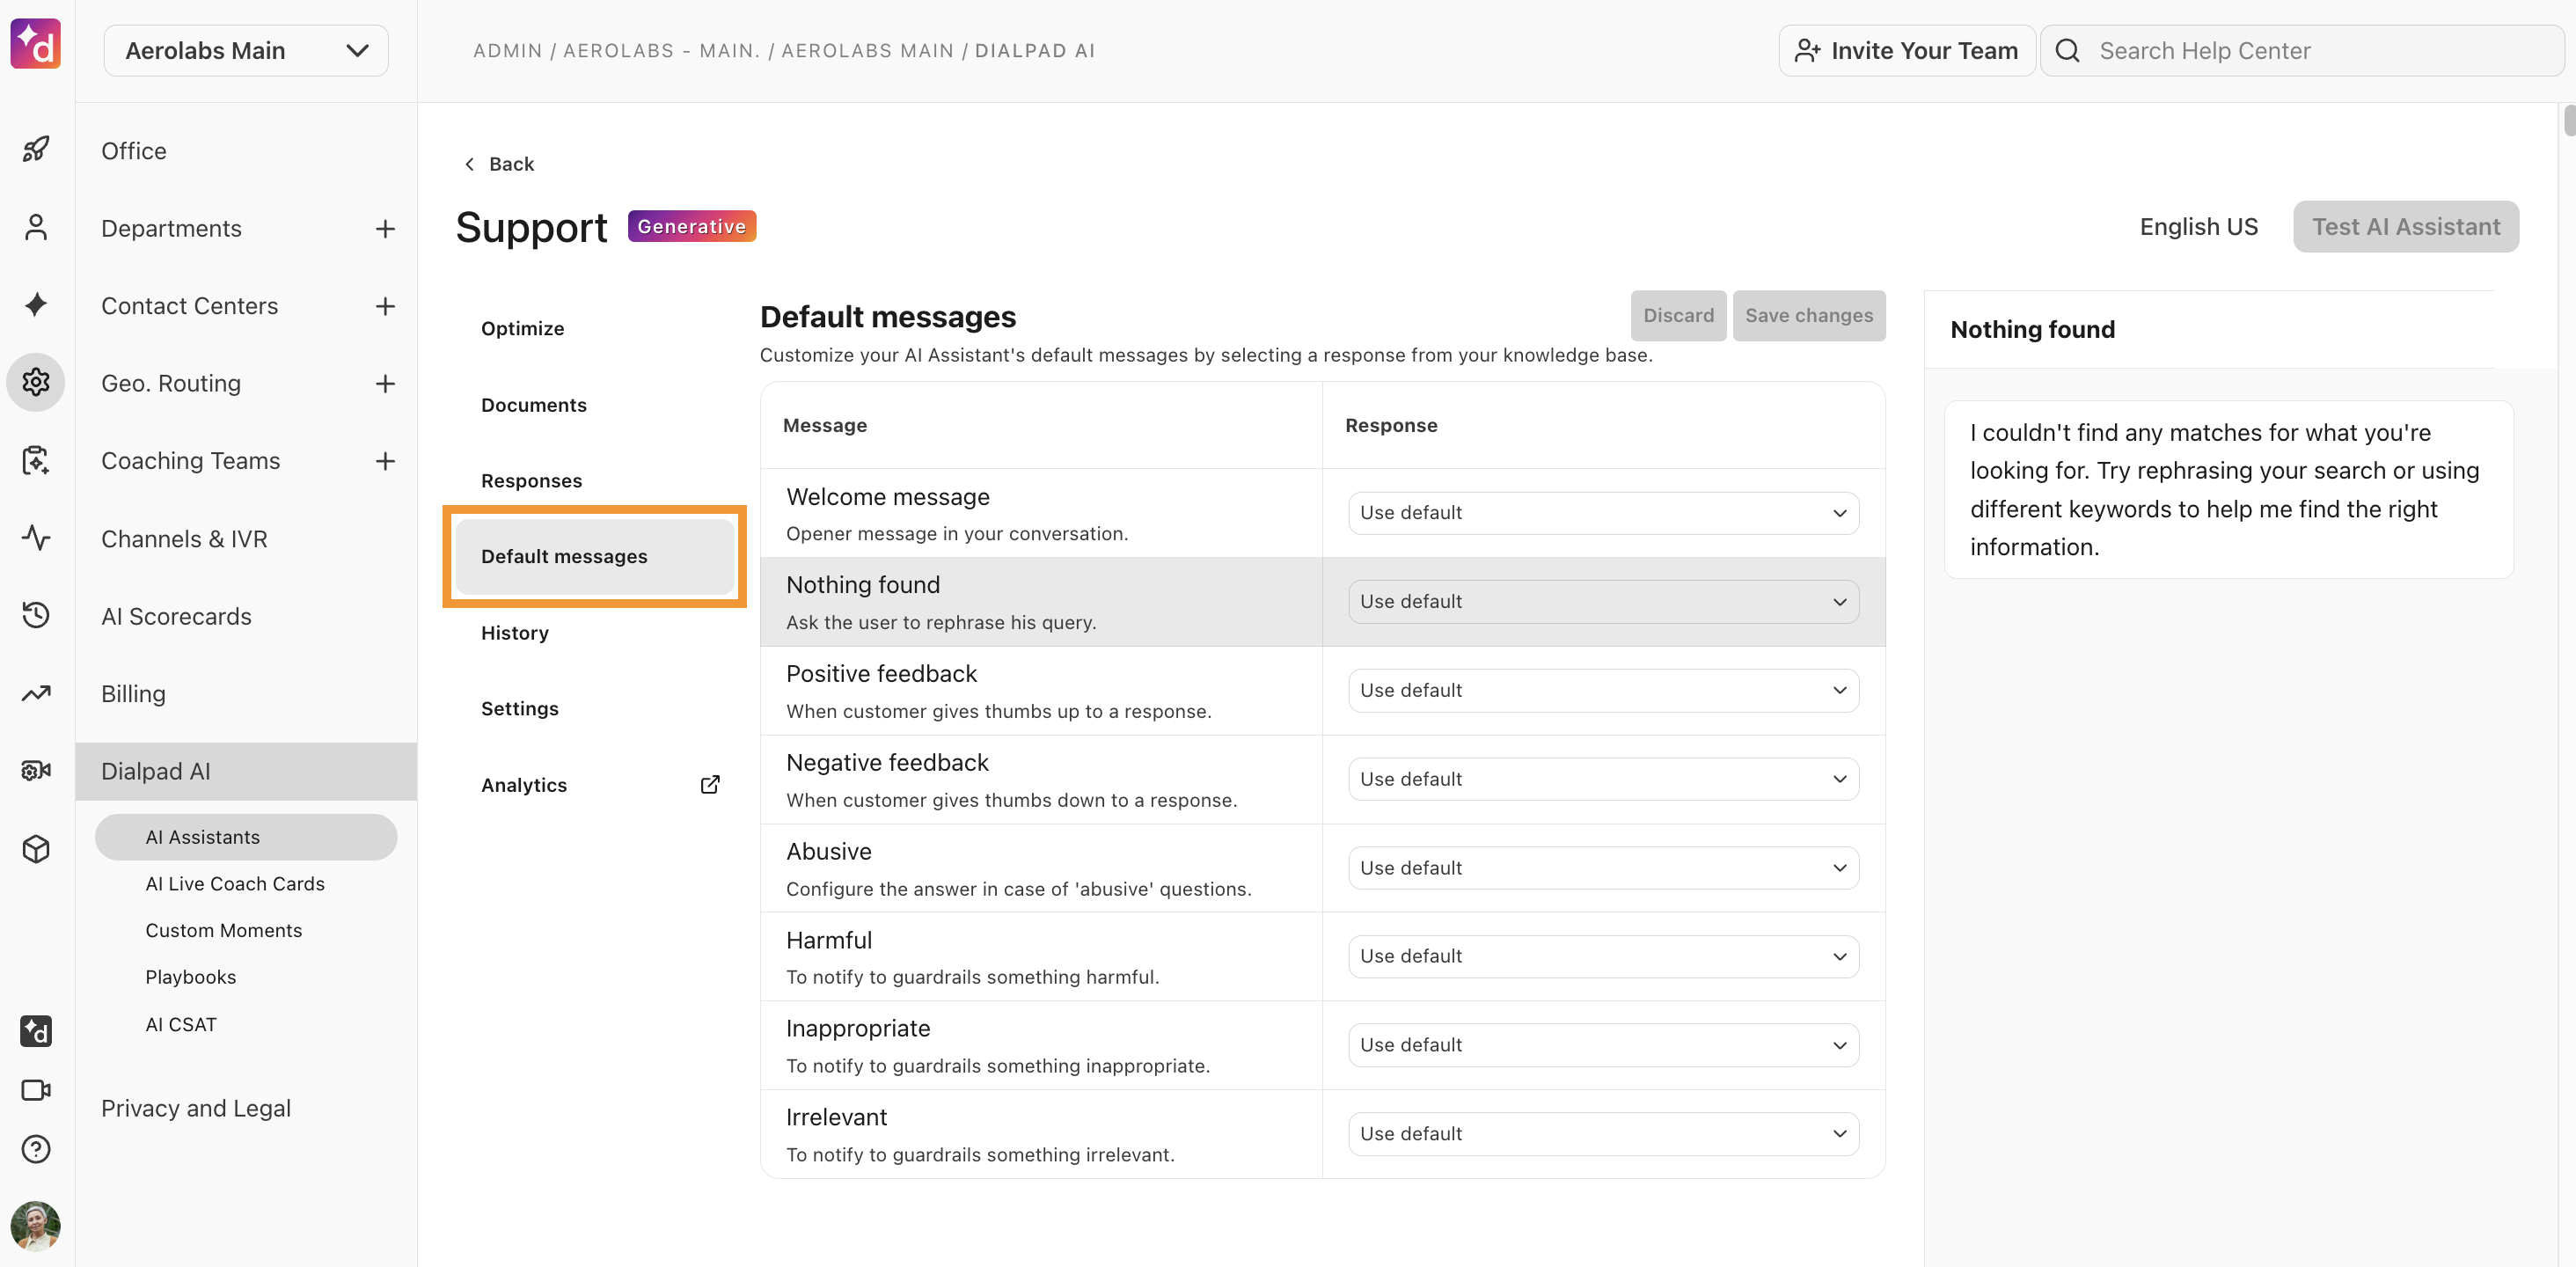Screen dimensions: 2576x1267
Task: Open Custom Moments submenu item
Action: [224, 931]
